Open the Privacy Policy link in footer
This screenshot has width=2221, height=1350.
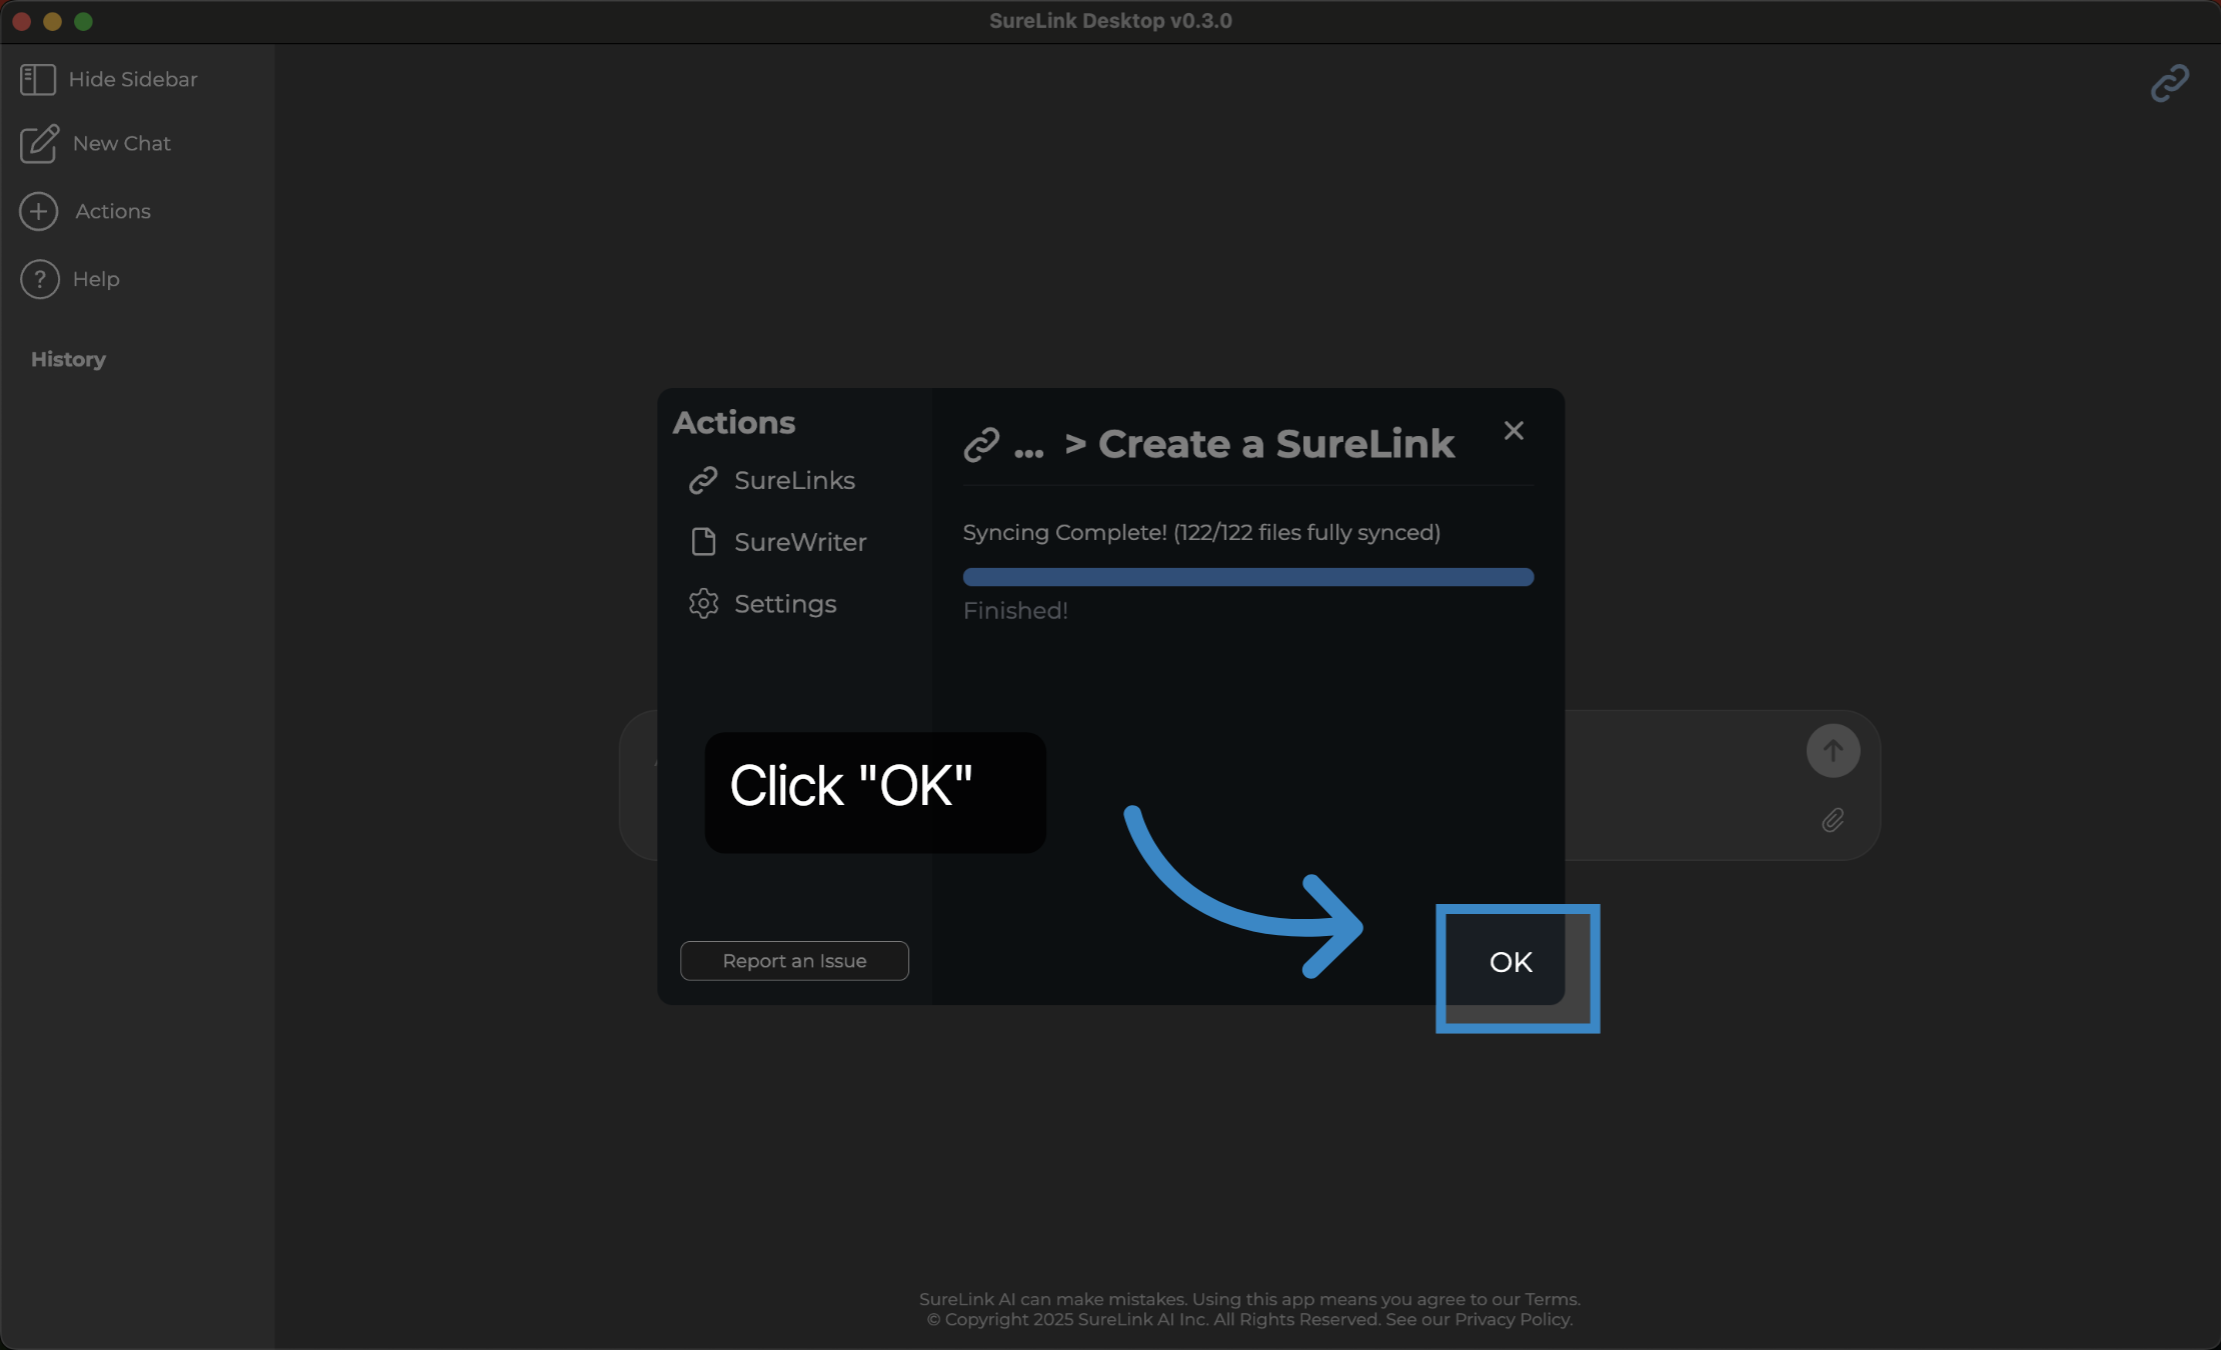[x=1512, y=1320]
